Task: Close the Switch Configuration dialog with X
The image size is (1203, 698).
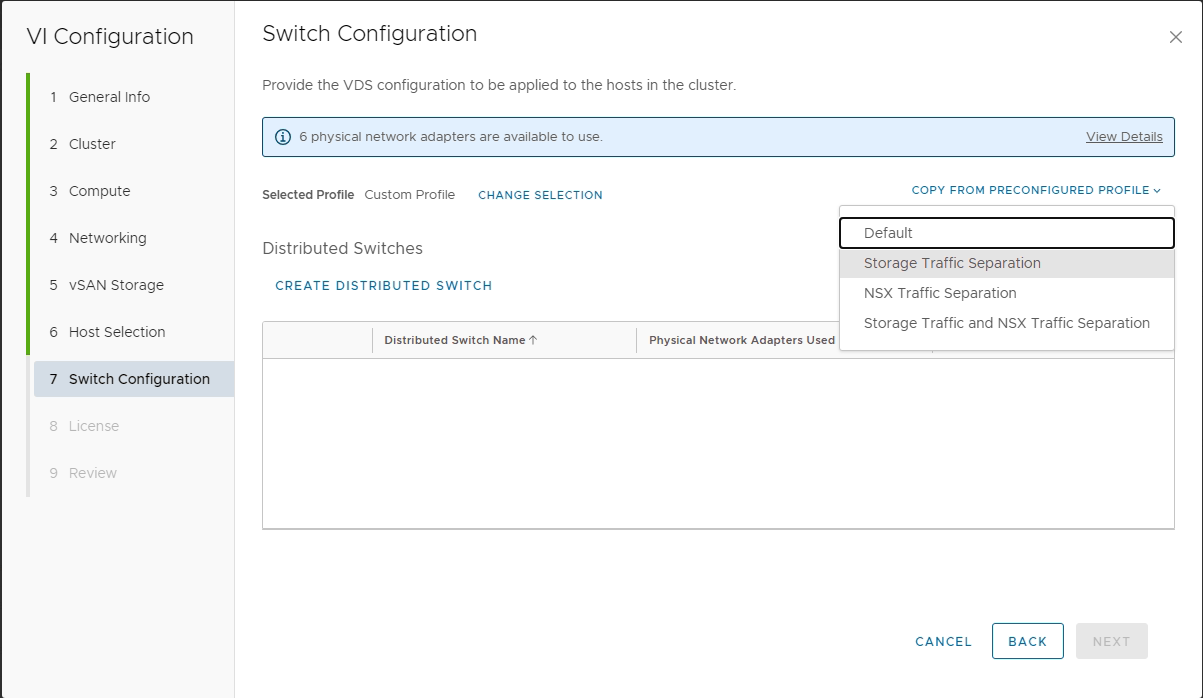Action: click(x=1175, y=37)
